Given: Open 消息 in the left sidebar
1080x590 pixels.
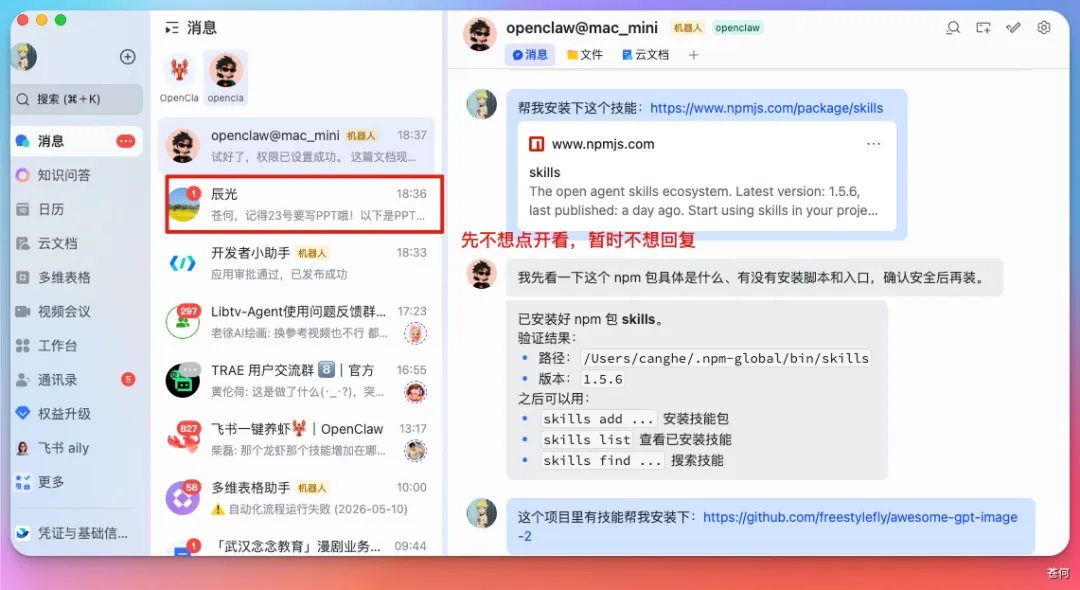Looking at the screenshot, I should point(77,141).
